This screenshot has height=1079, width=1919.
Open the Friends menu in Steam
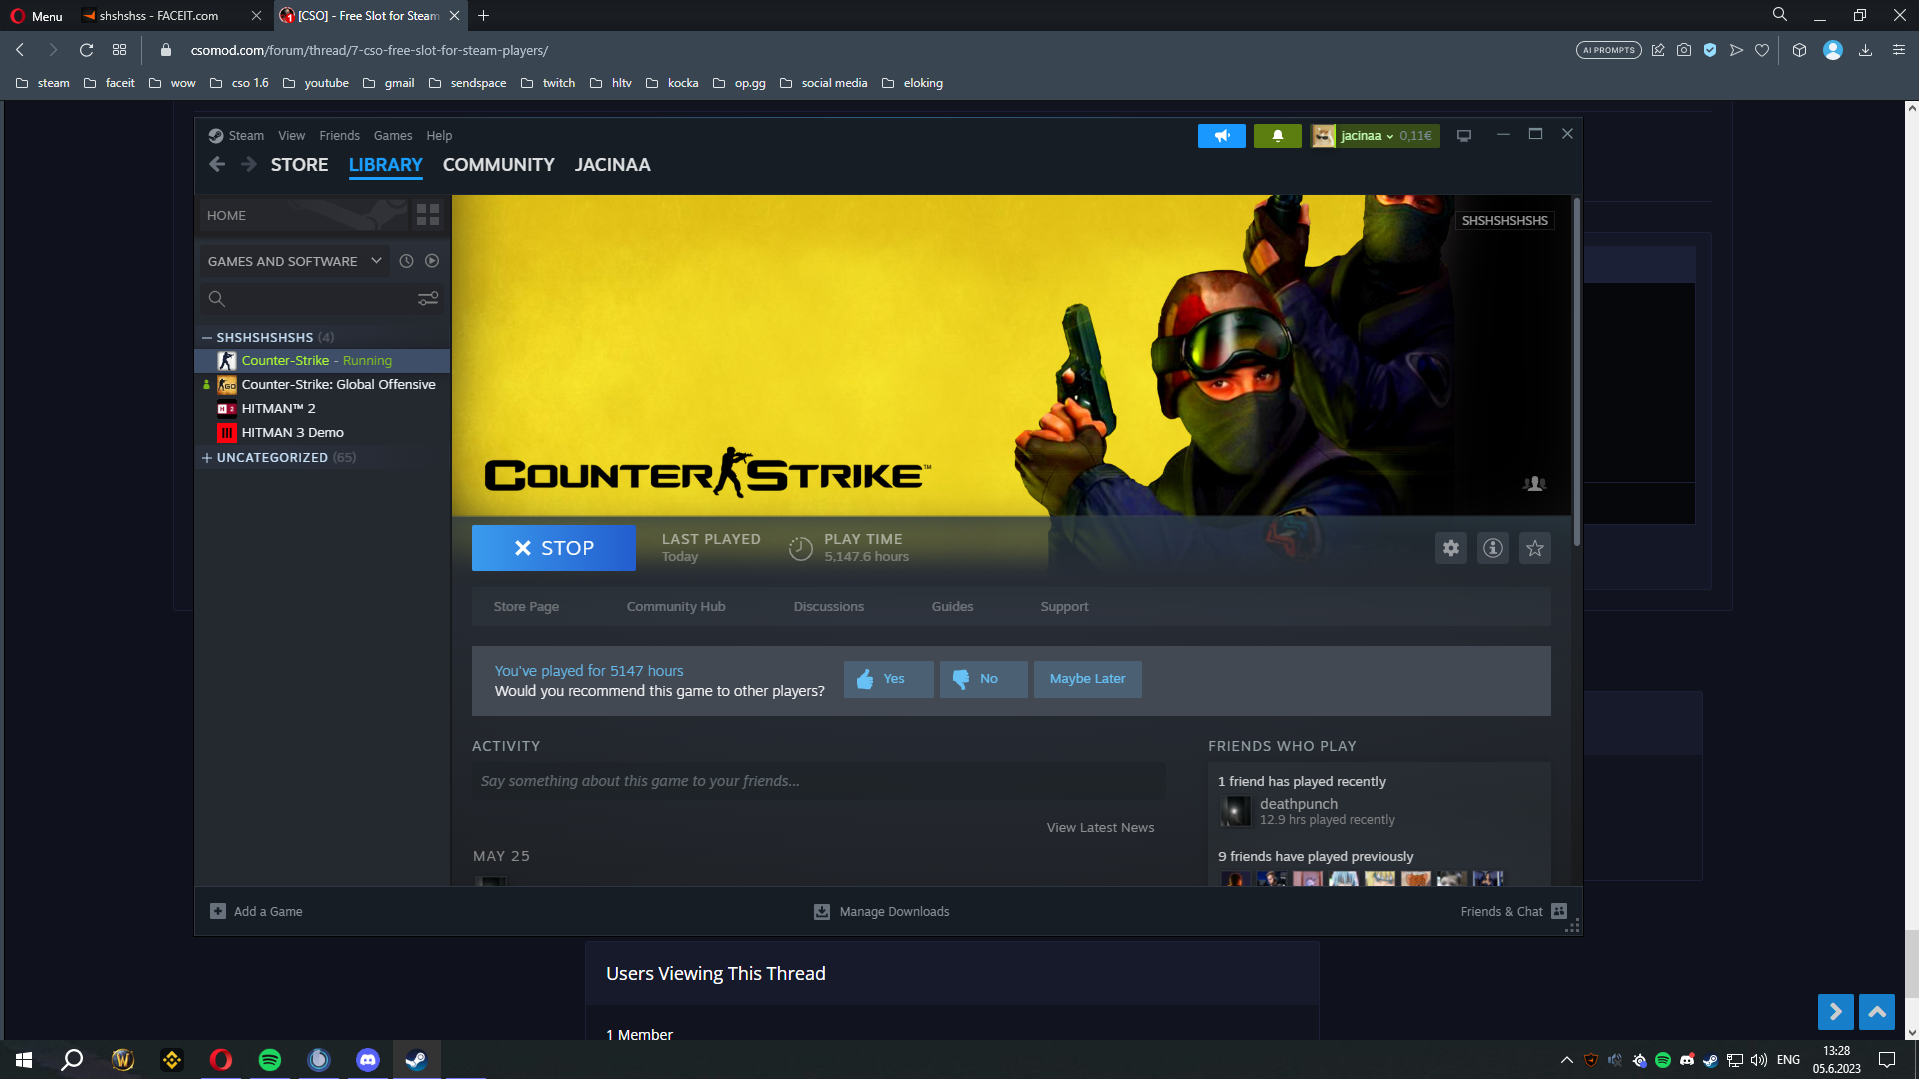point(339,136)
